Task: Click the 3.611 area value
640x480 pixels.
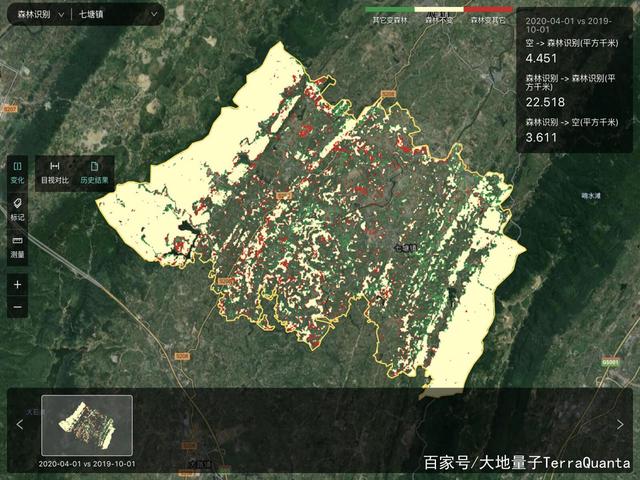Action: click(541, 138)
